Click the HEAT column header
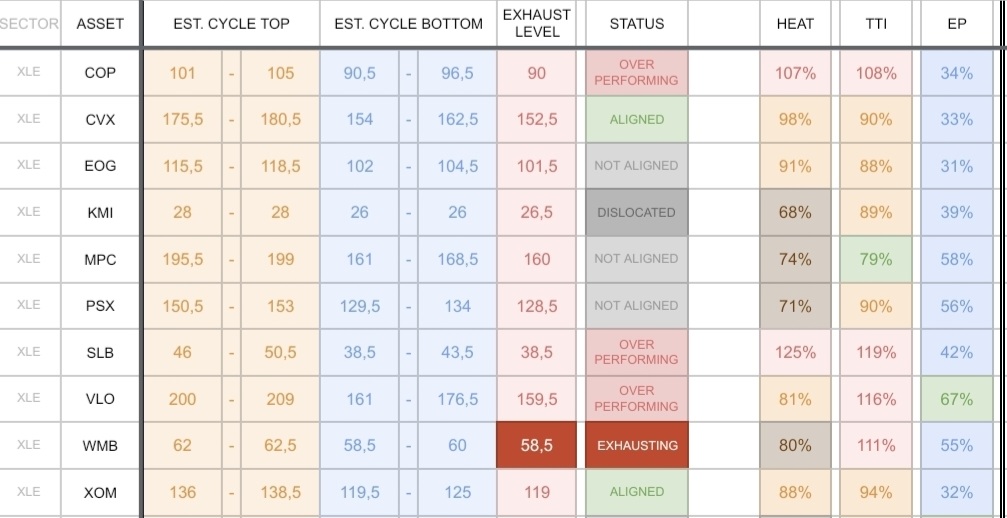 point(795,24)
